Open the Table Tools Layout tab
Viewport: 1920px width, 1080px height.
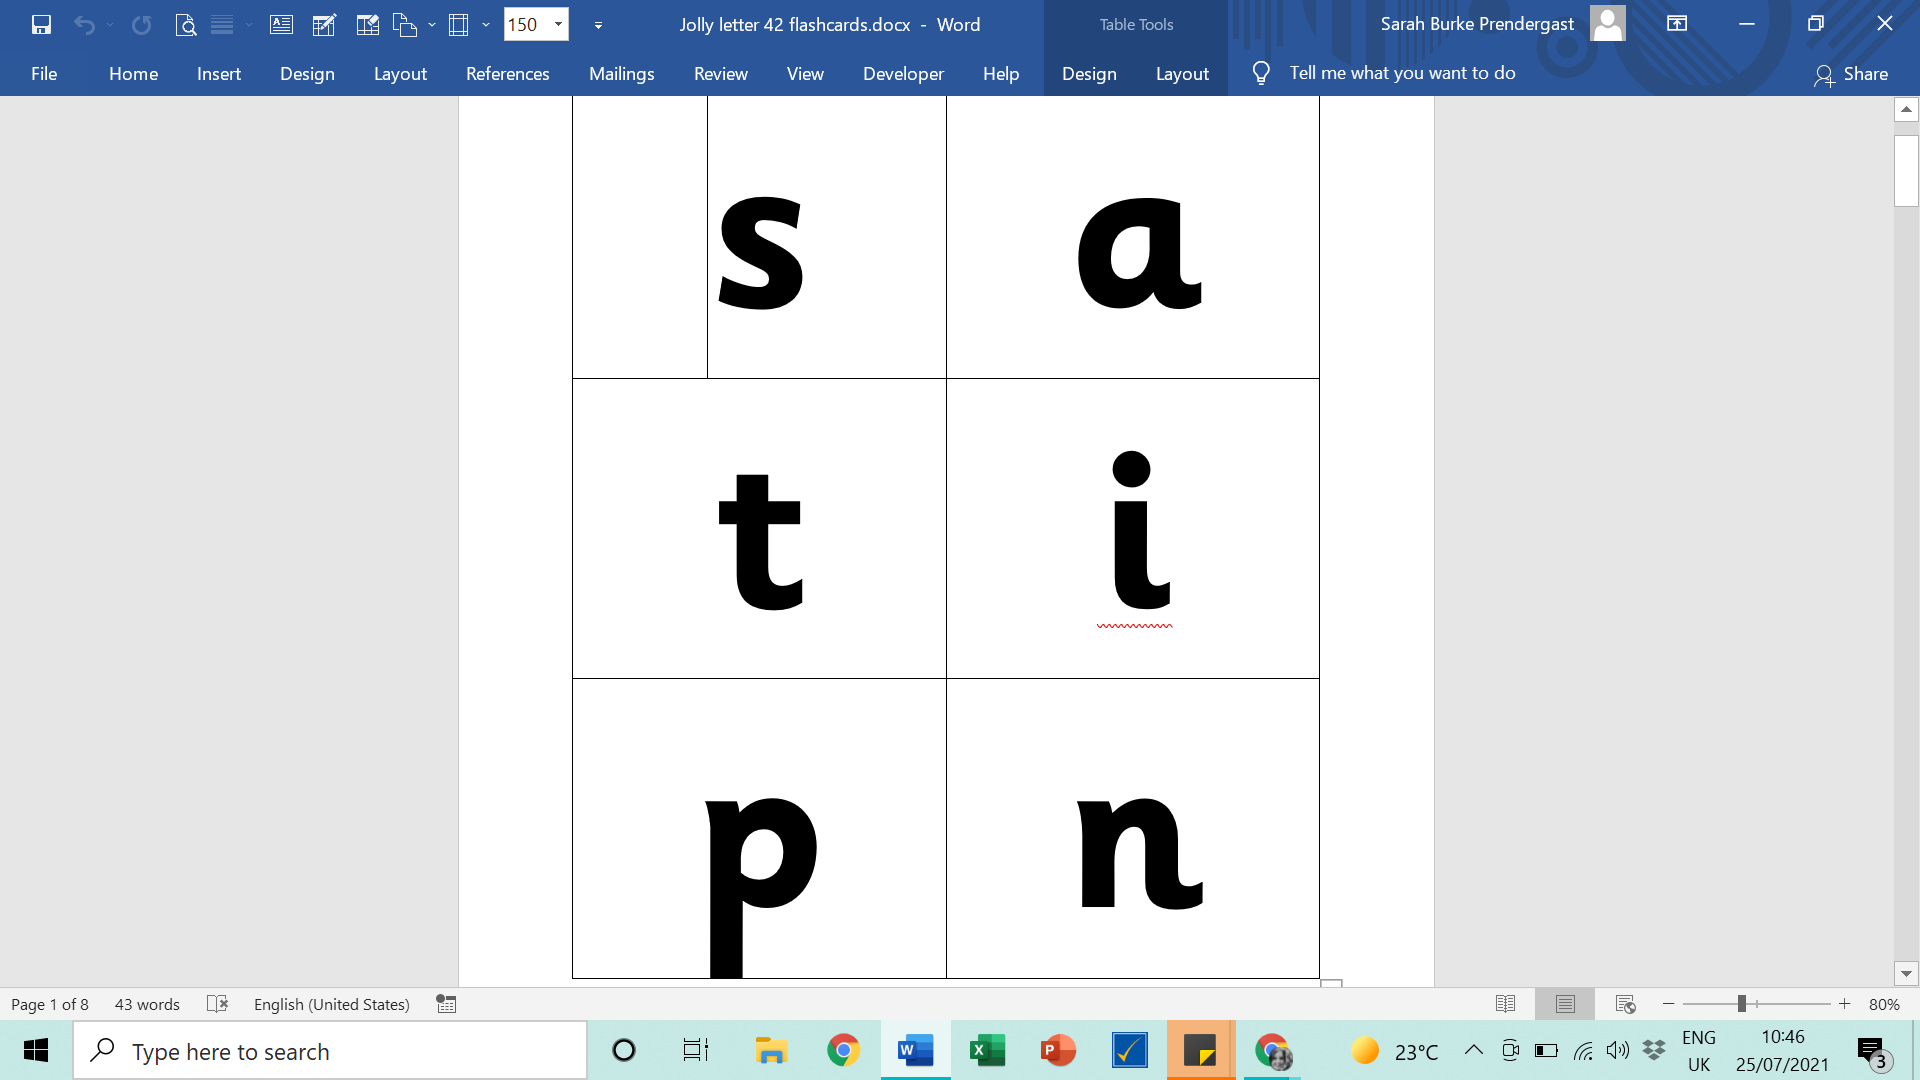pos(1182,74)
